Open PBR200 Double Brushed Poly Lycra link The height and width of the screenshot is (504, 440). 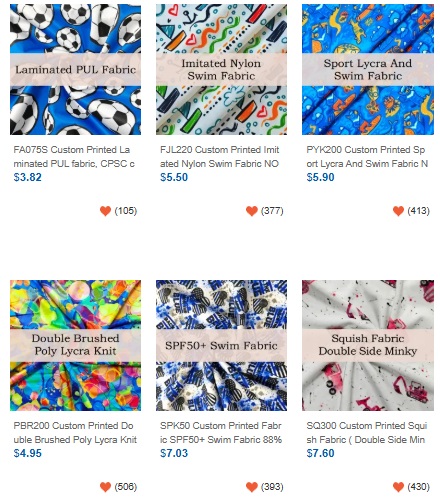click(x=75, y=433)
